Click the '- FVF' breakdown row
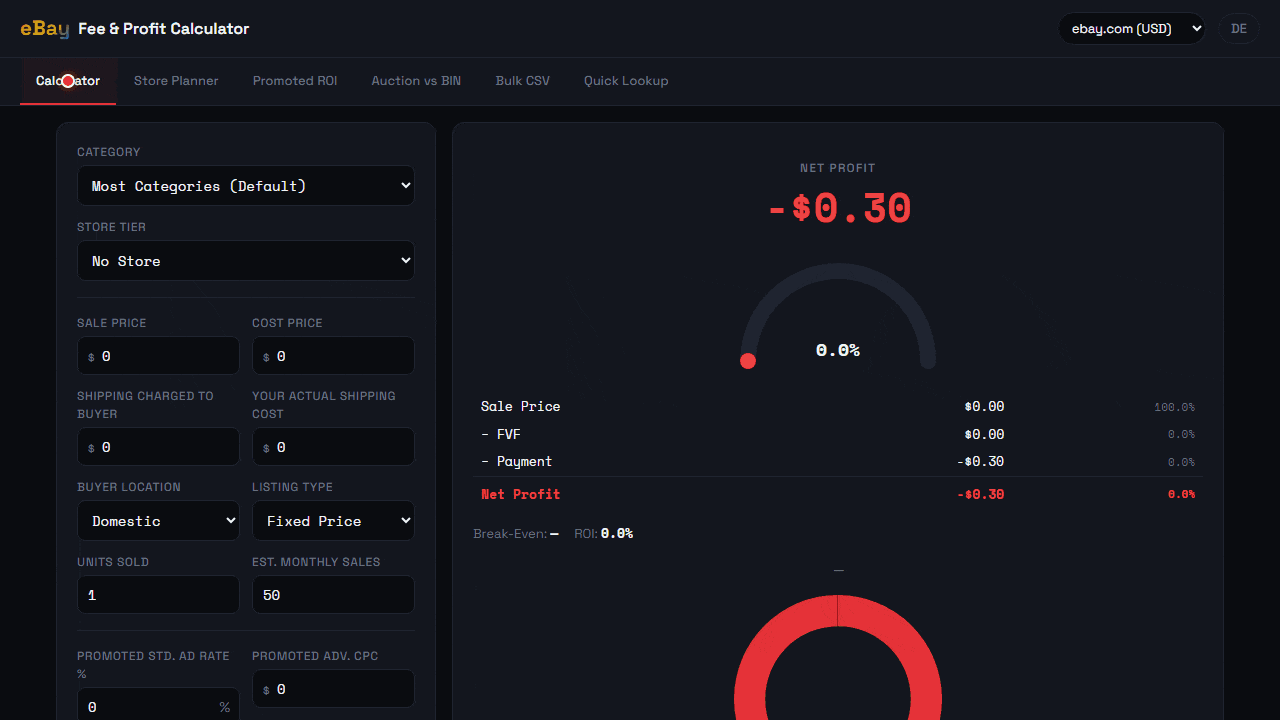The image size is (1280, 720). pyautogui.click(x=838, y=434)
